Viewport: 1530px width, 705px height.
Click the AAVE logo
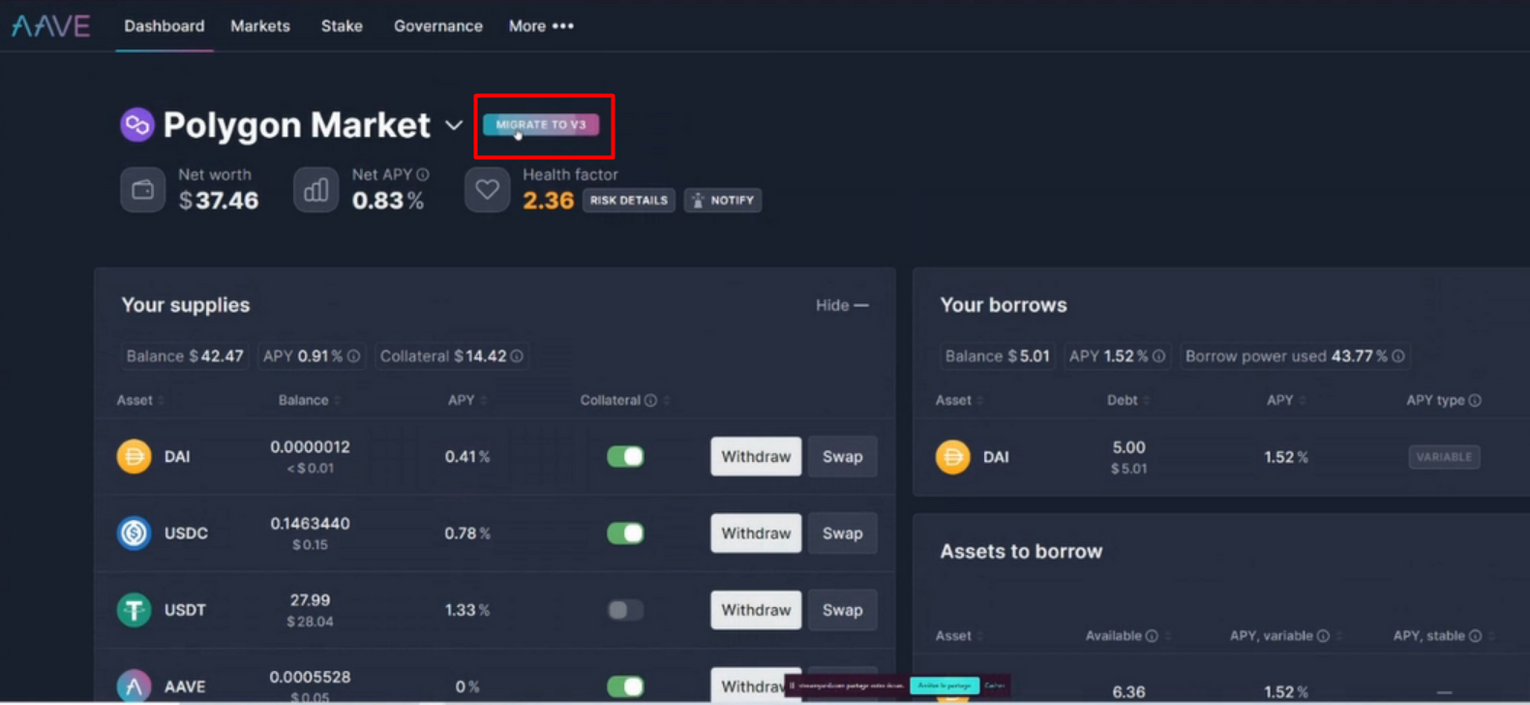[x=51, y=26]
